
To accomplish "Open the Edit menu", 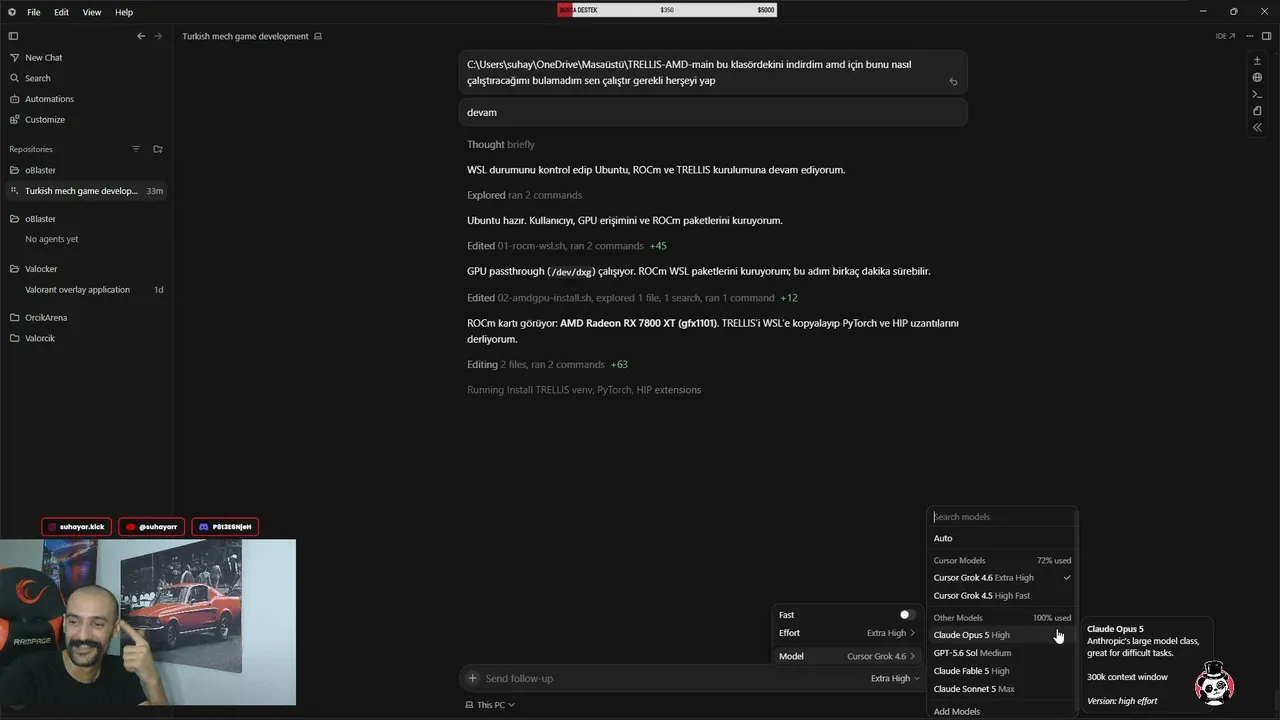I will tap(62, 12).
